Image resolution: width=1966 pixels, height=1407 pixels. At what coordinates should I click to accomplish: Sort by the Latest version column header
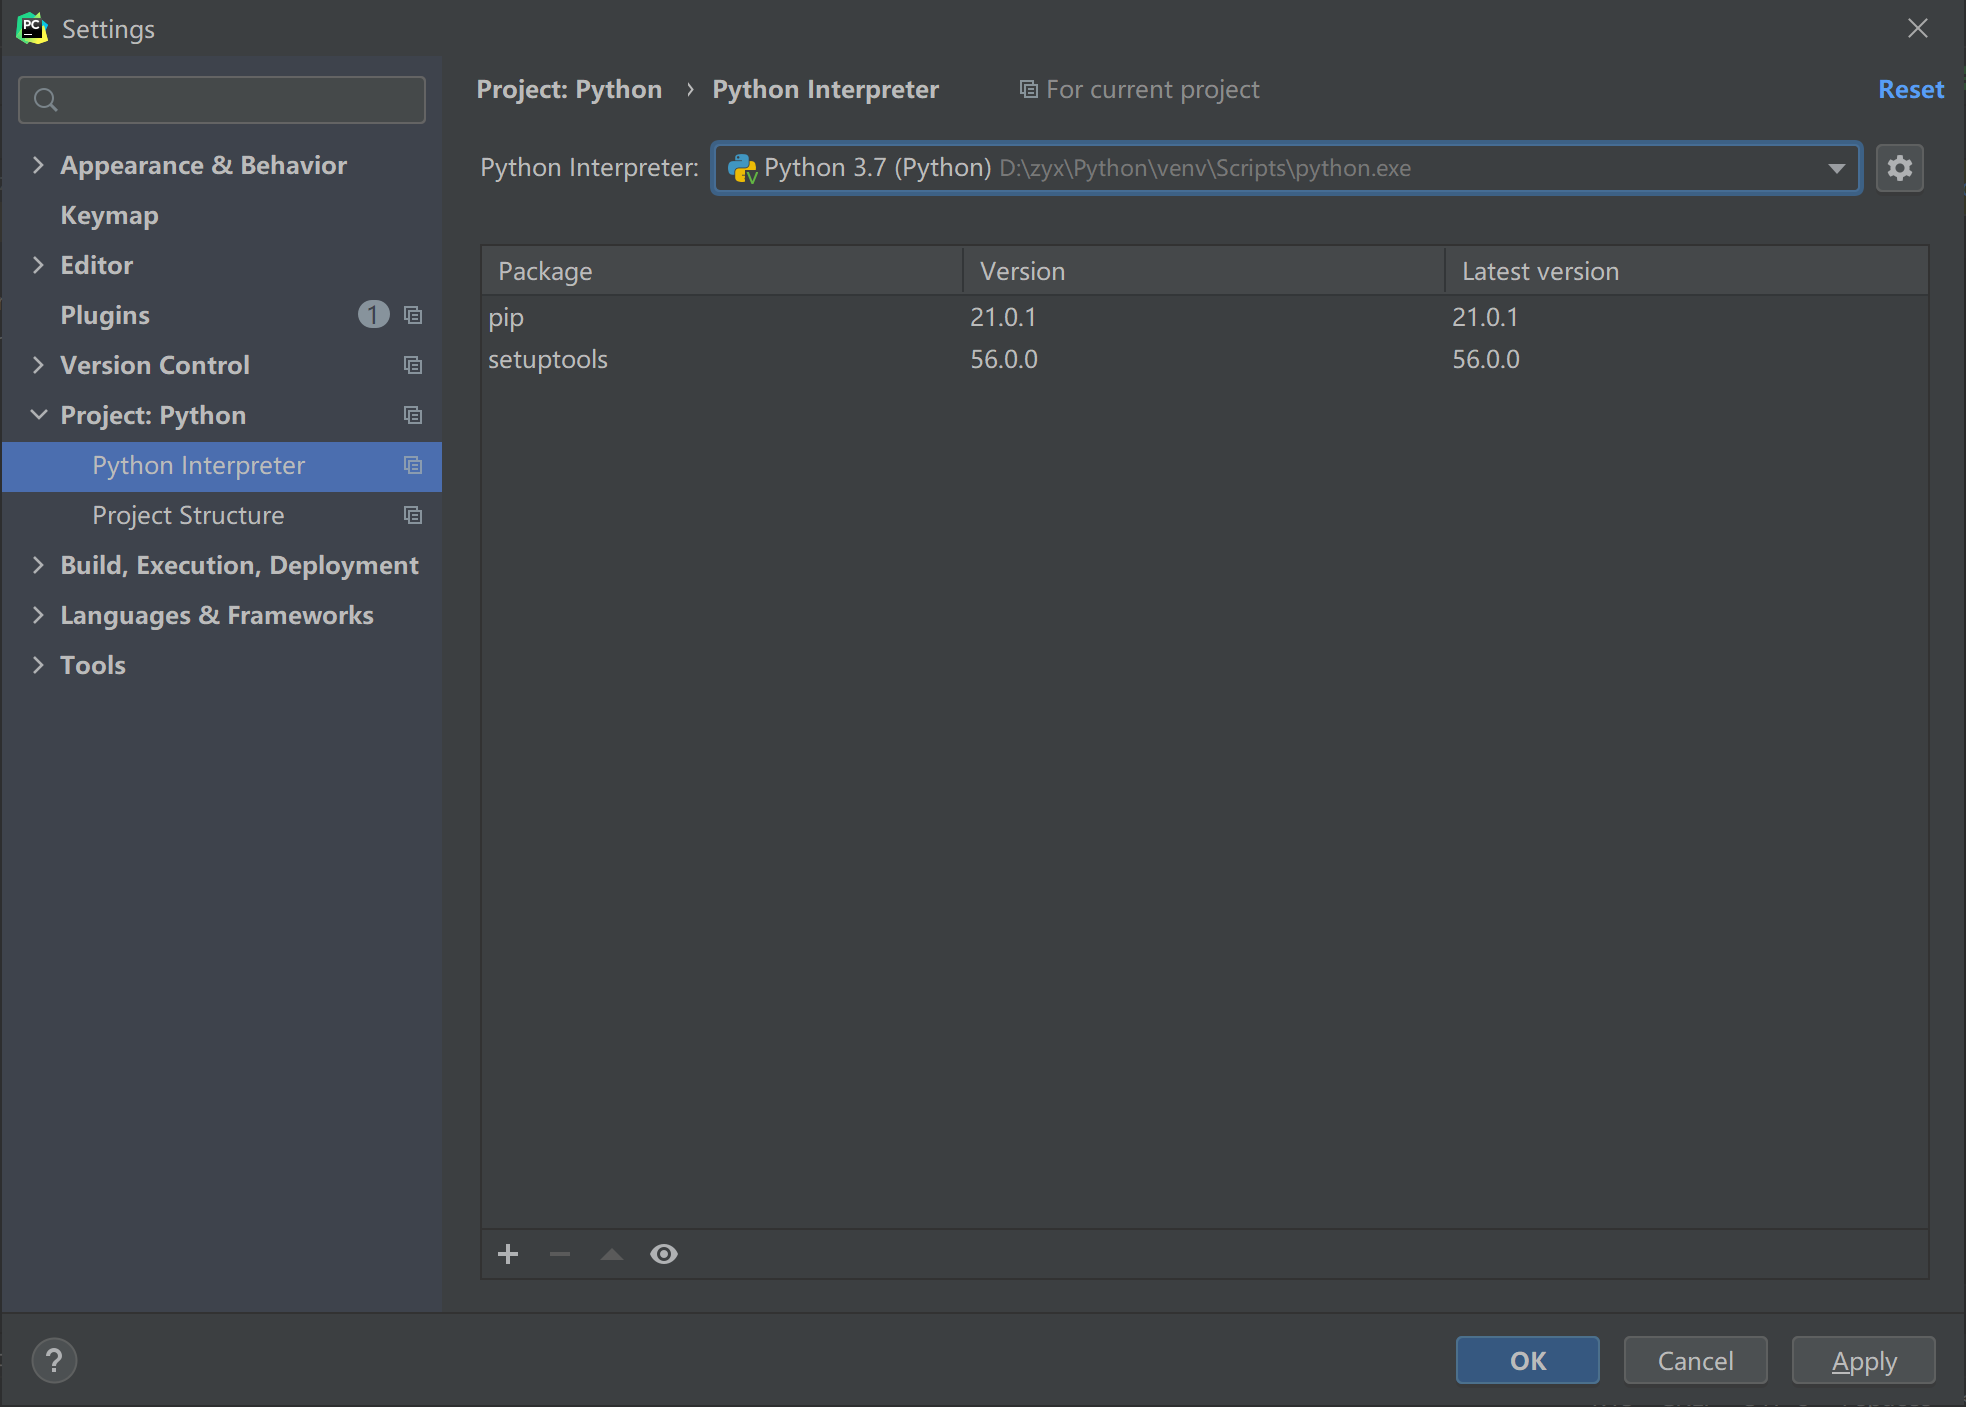[1540, 271]
